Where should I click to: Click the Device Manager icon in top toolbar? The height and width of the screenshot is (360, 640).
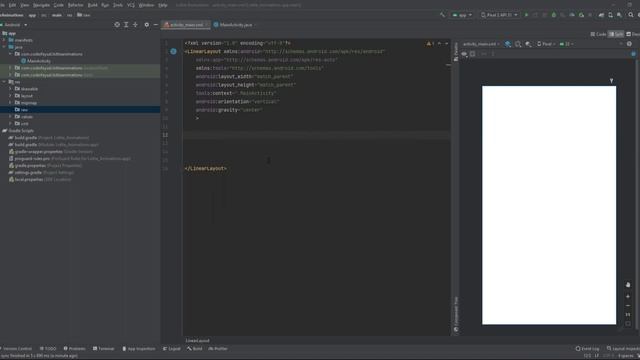(610, 15)
